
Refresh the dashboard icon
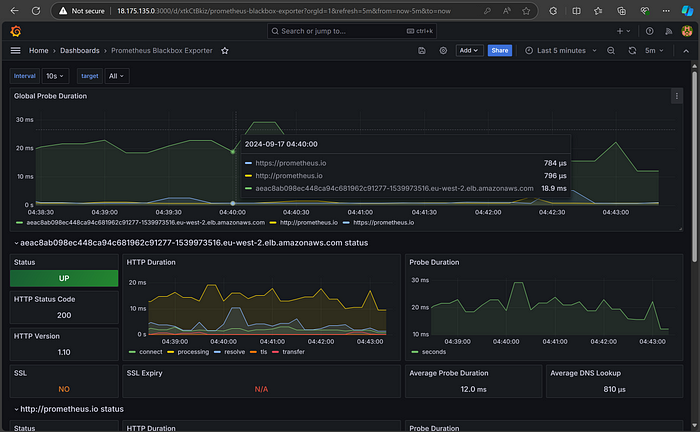[632, 50]
